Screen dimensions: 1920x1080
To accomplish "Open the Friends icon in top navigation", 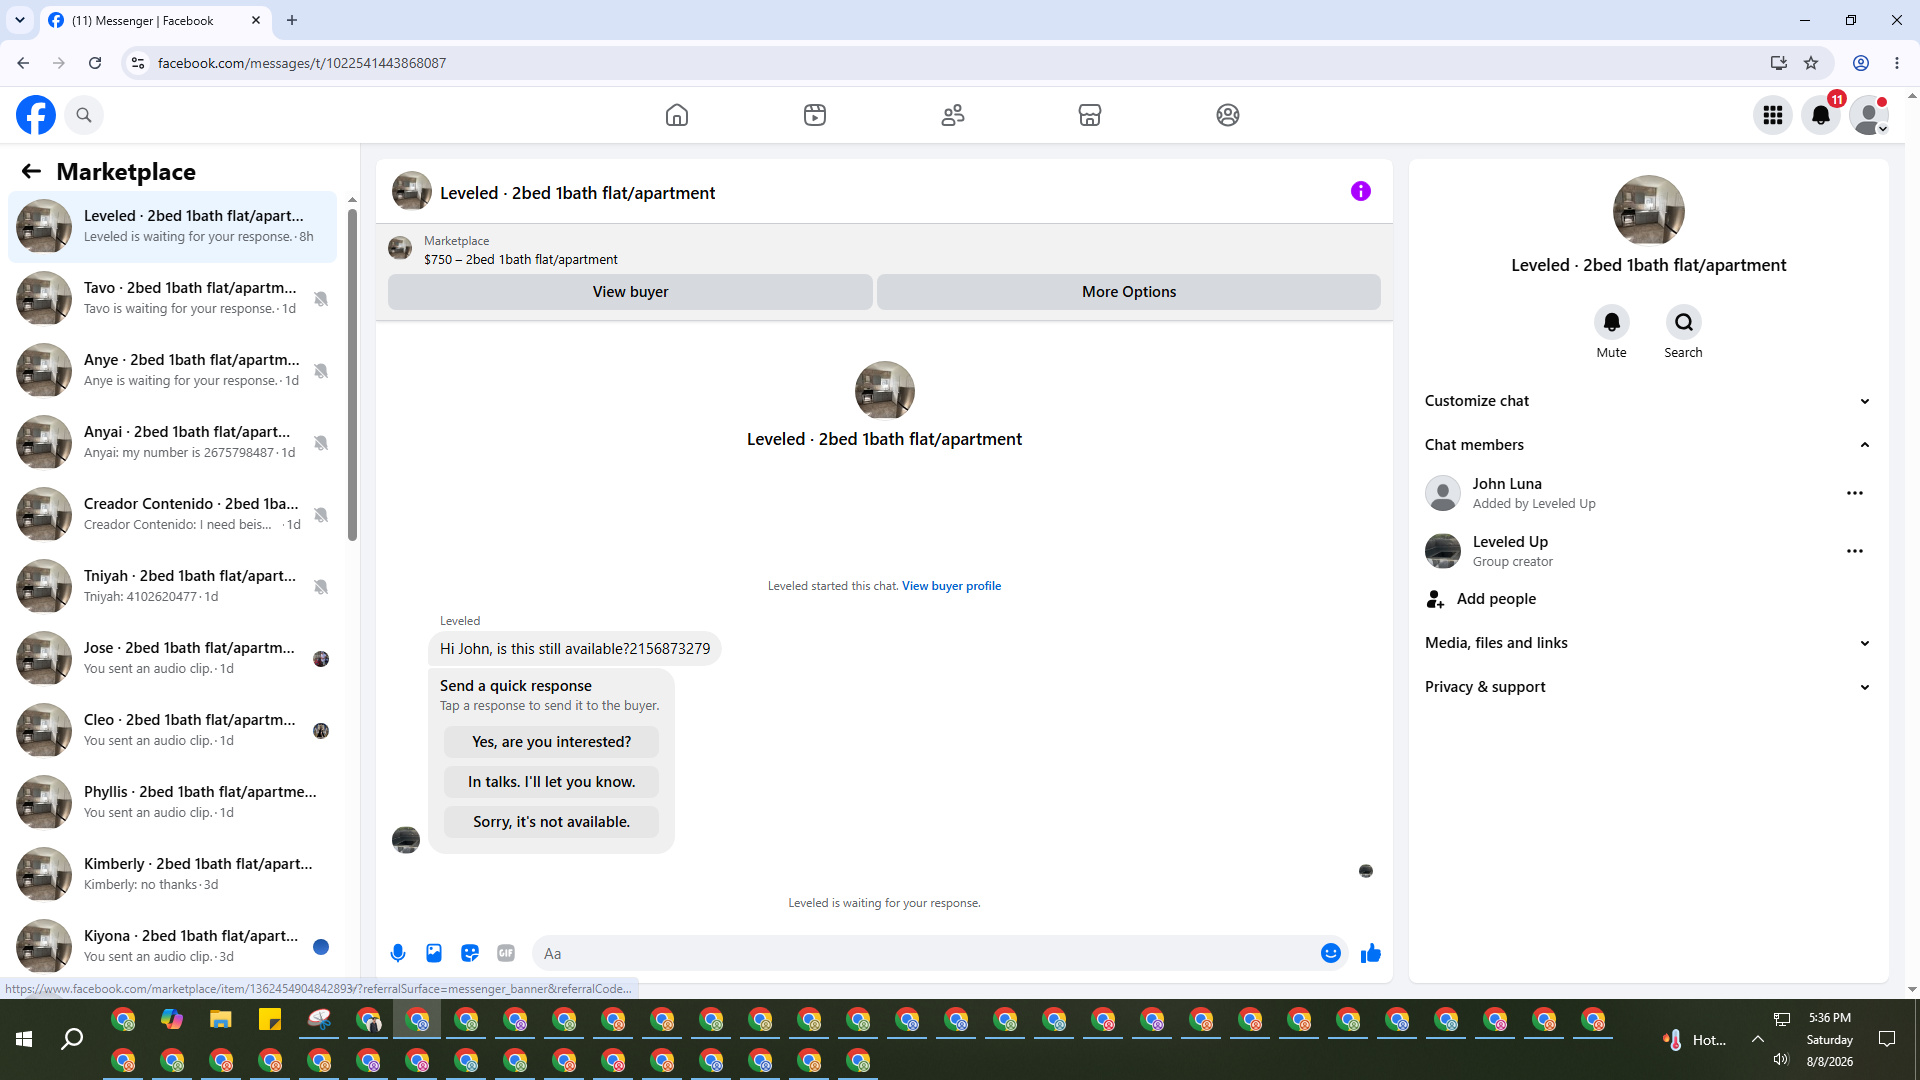I will [953, 115].
